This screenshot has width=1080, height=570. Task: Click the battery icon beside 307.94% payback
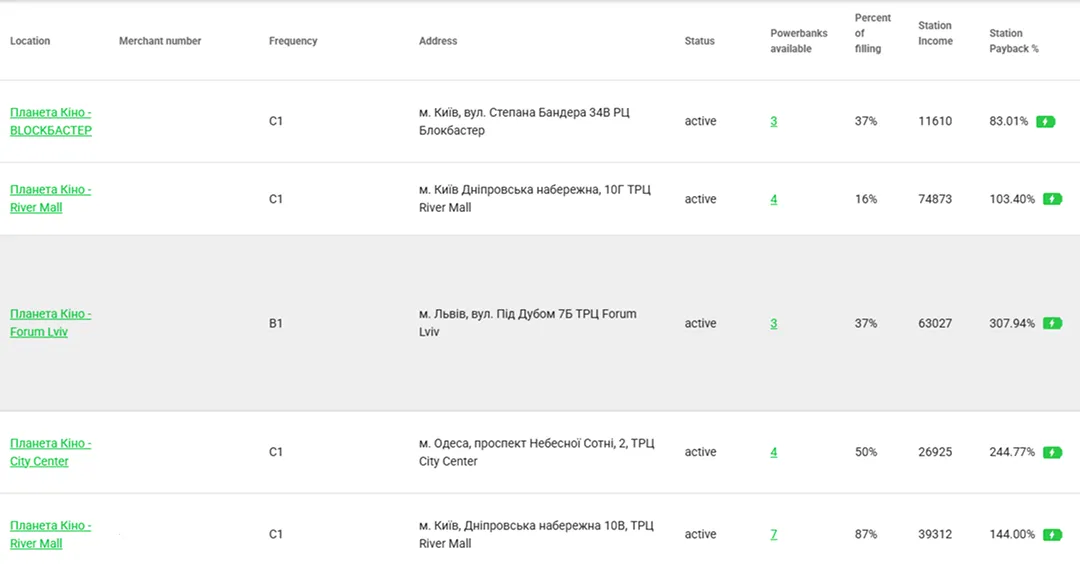point(1052,324)
